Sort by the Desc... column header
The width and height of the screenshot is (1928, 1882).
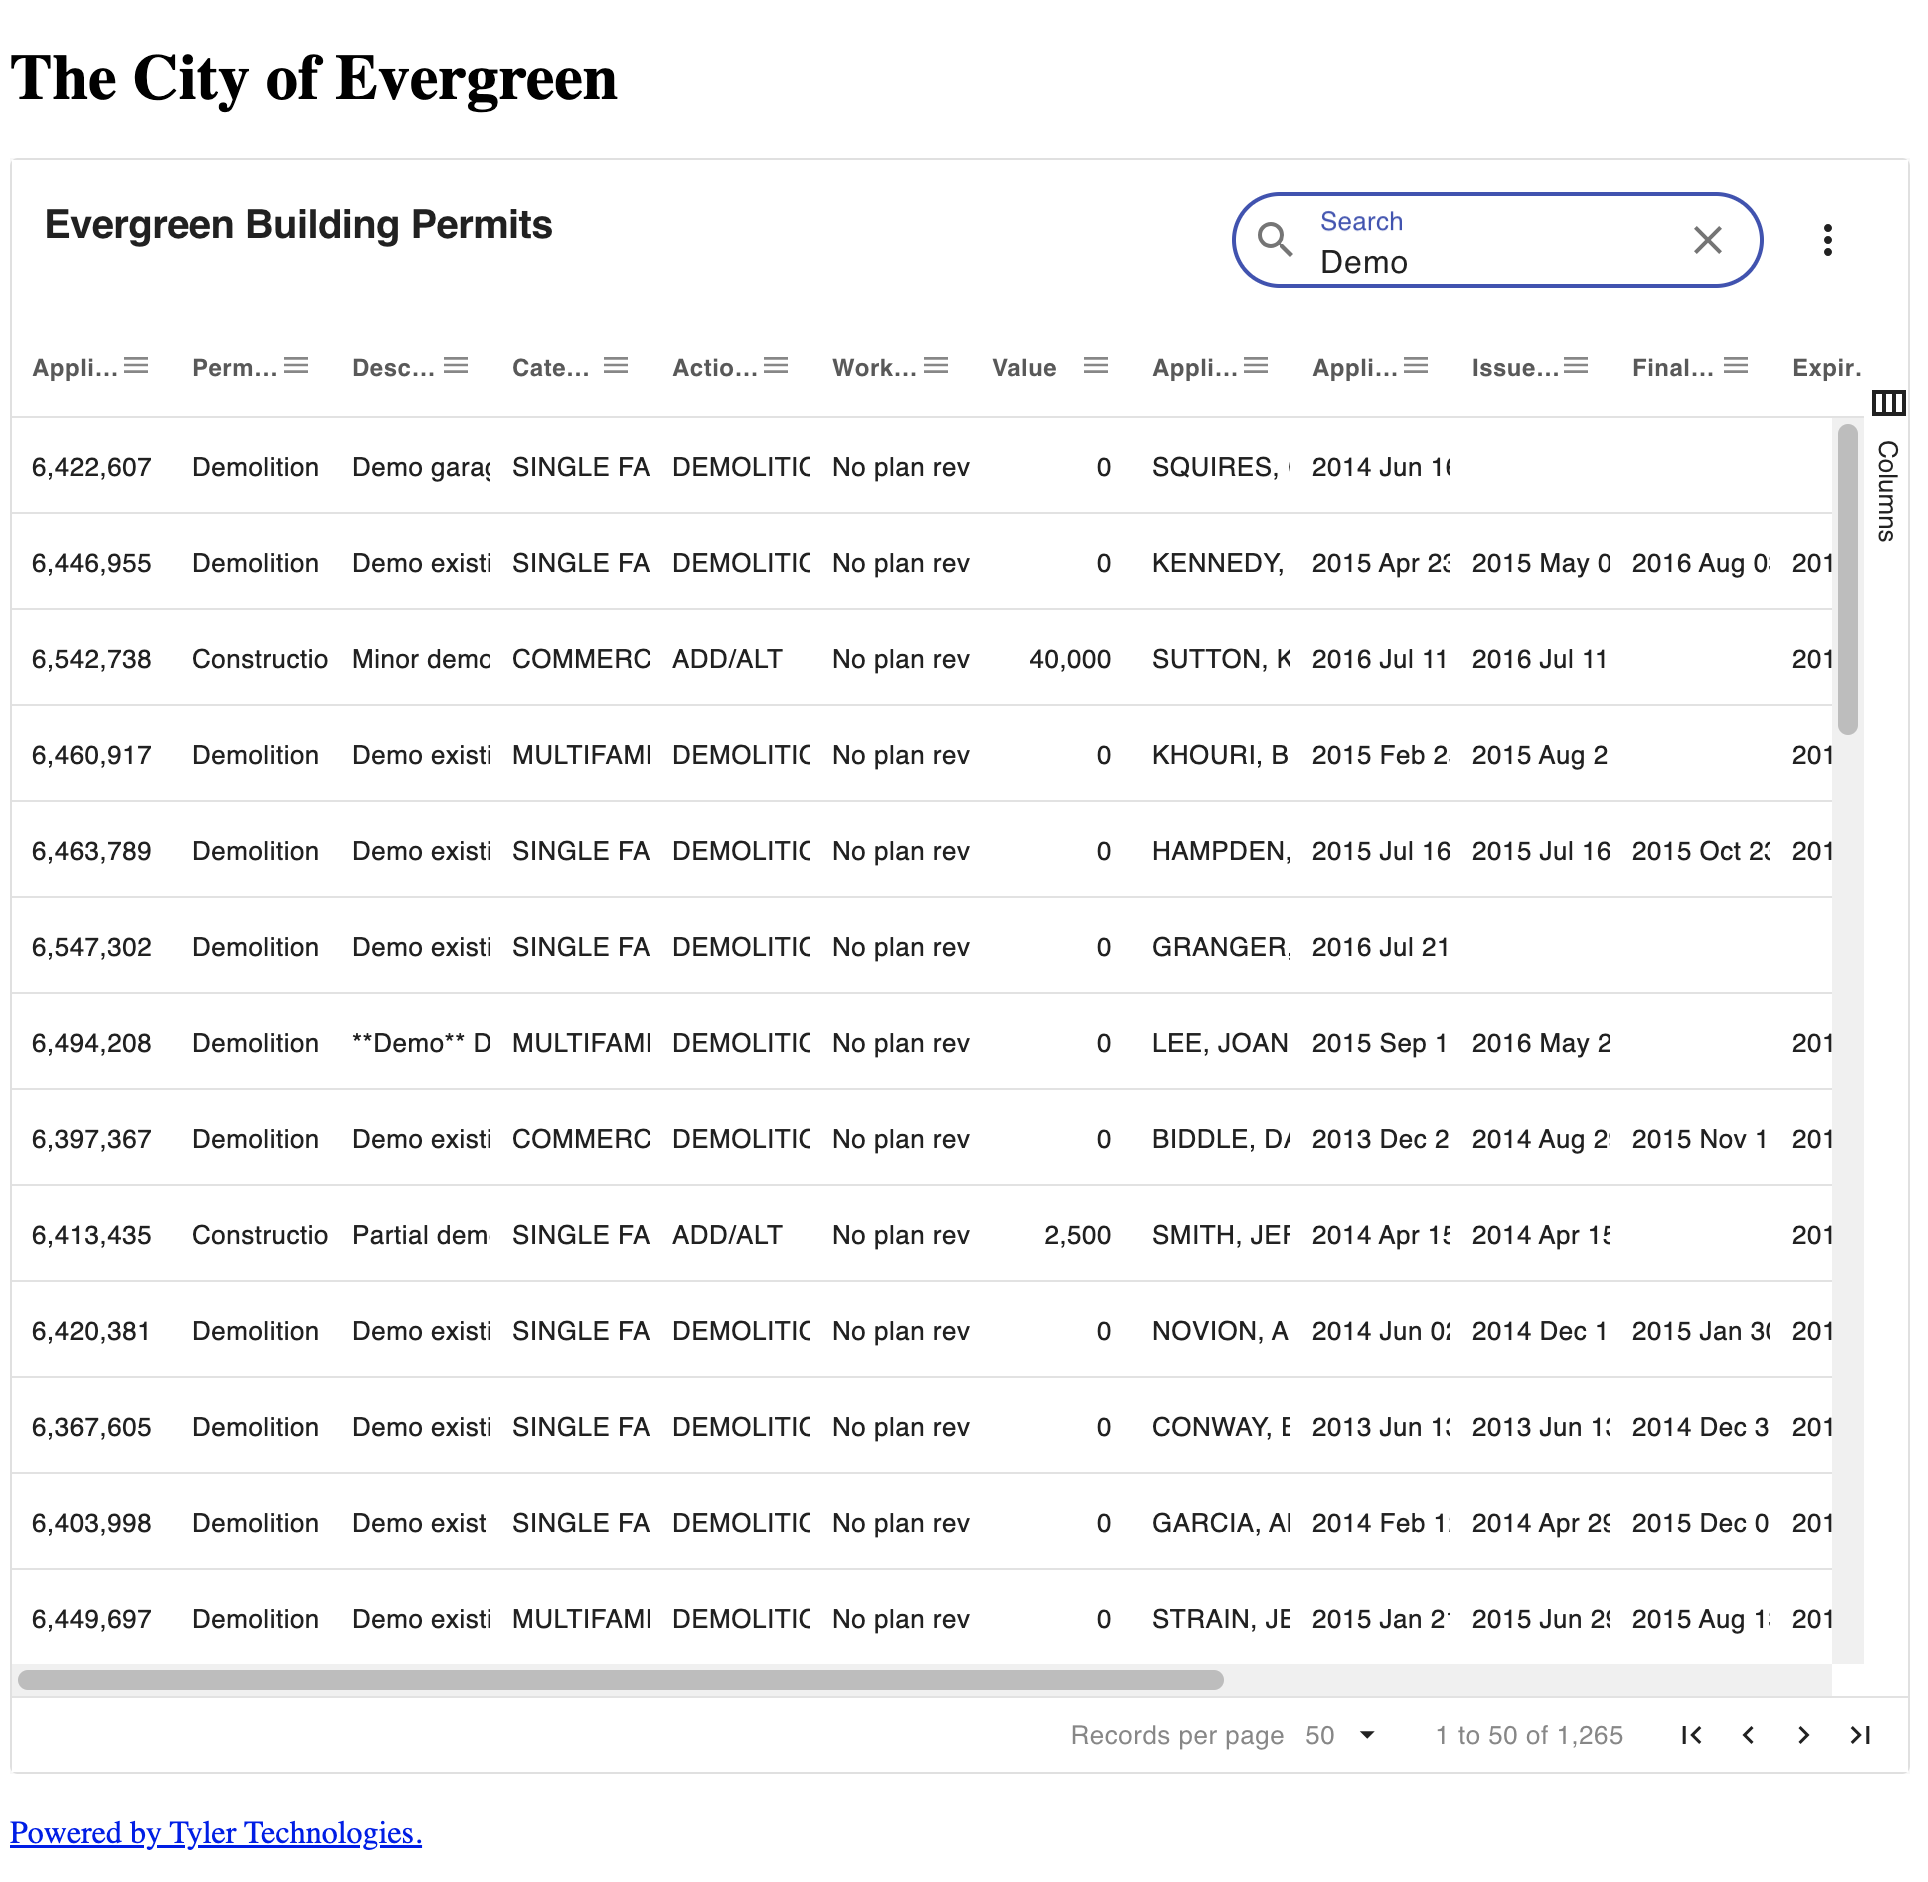[393, 368]
